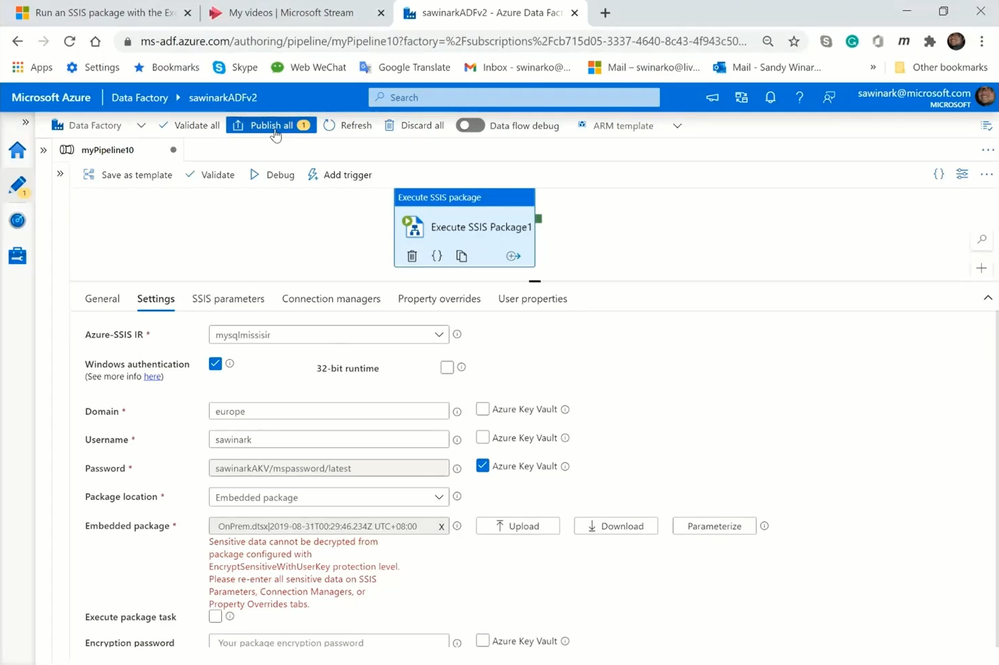Open the feedback person icon
The height and width of the screenshot is (665, 999).
pos(828,97)
